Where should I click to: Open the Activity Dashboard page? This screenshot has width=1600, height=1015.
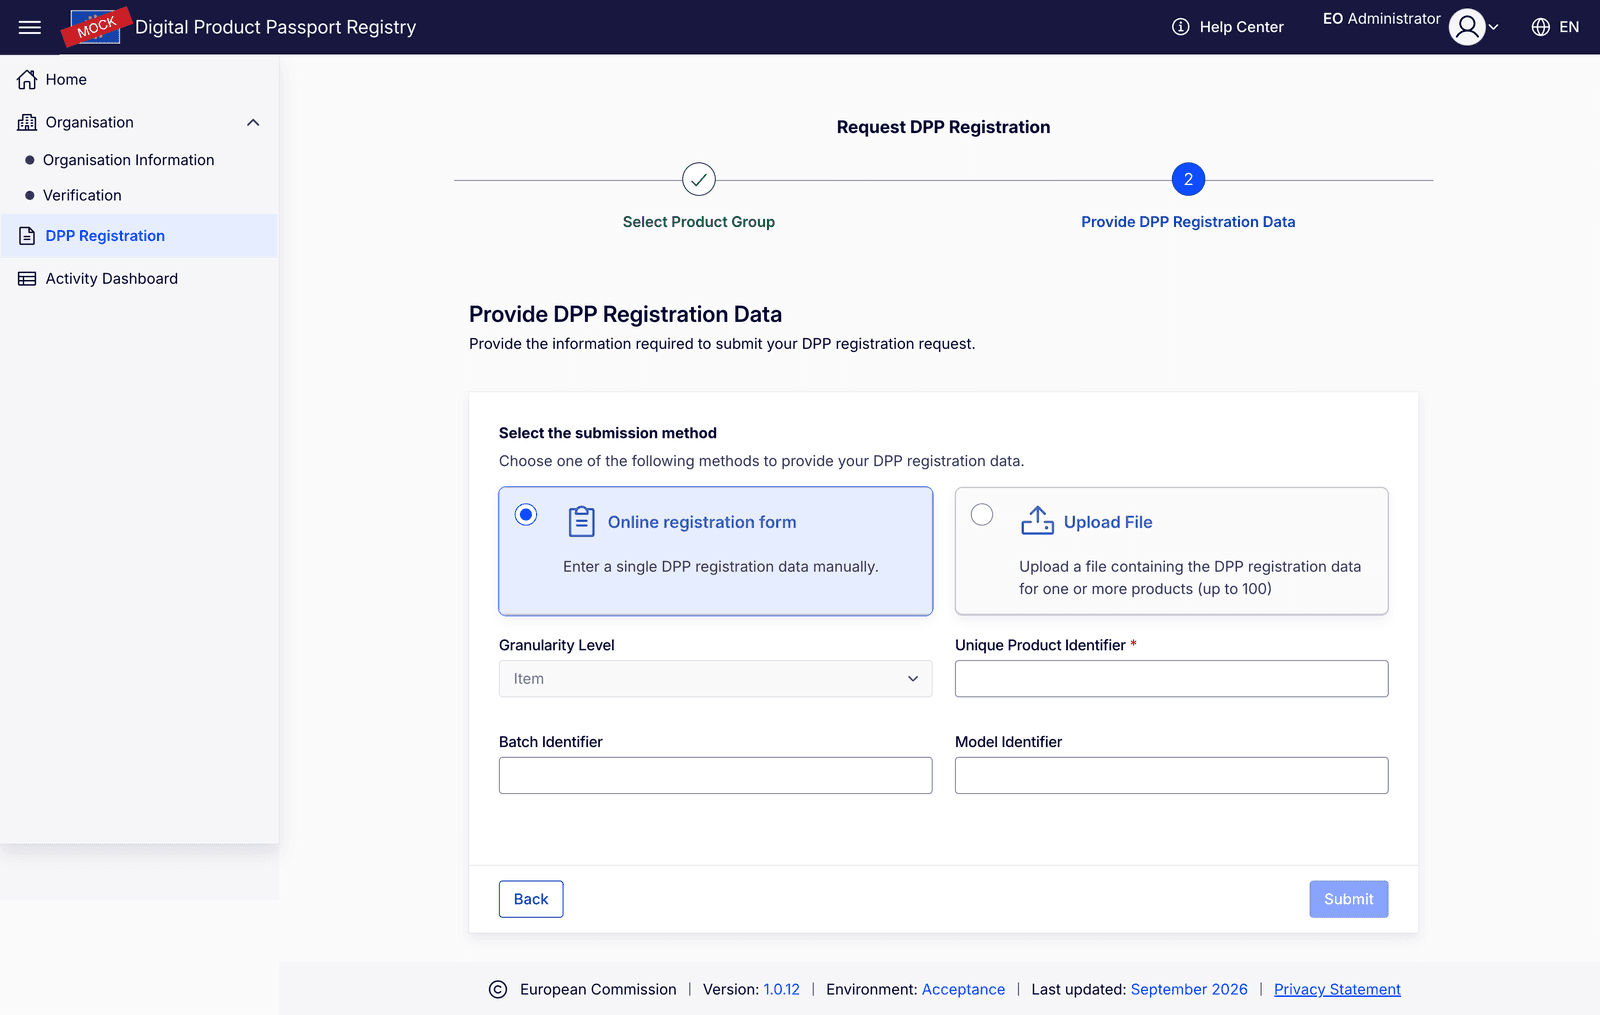[x=112, y=279]
